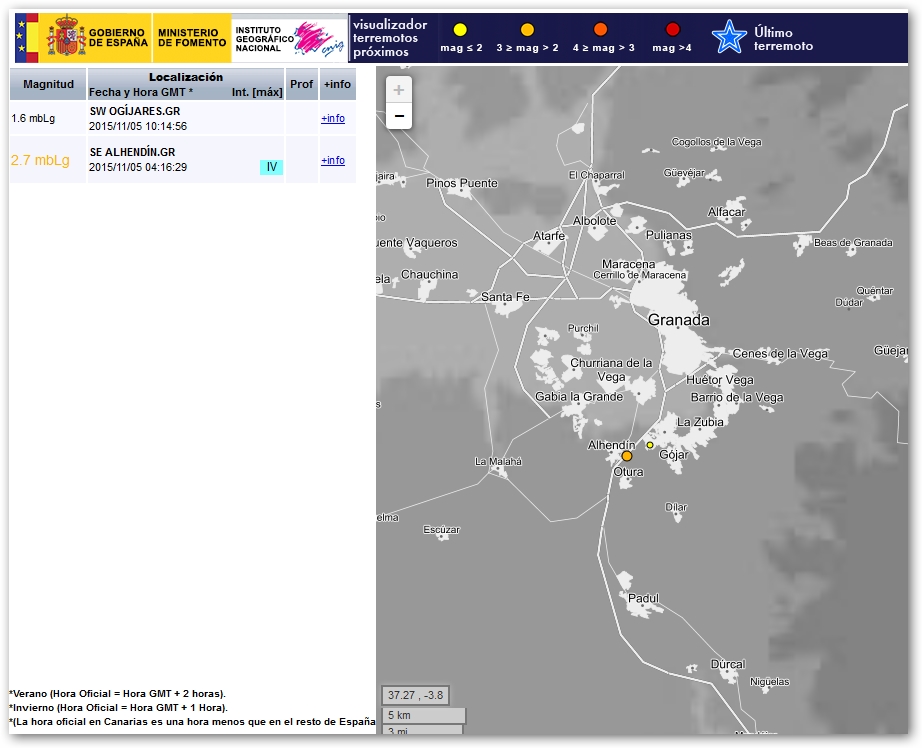Click the small yellow earthquake marker near Gójar
The image size is (922, 748).
click(650, 445)
